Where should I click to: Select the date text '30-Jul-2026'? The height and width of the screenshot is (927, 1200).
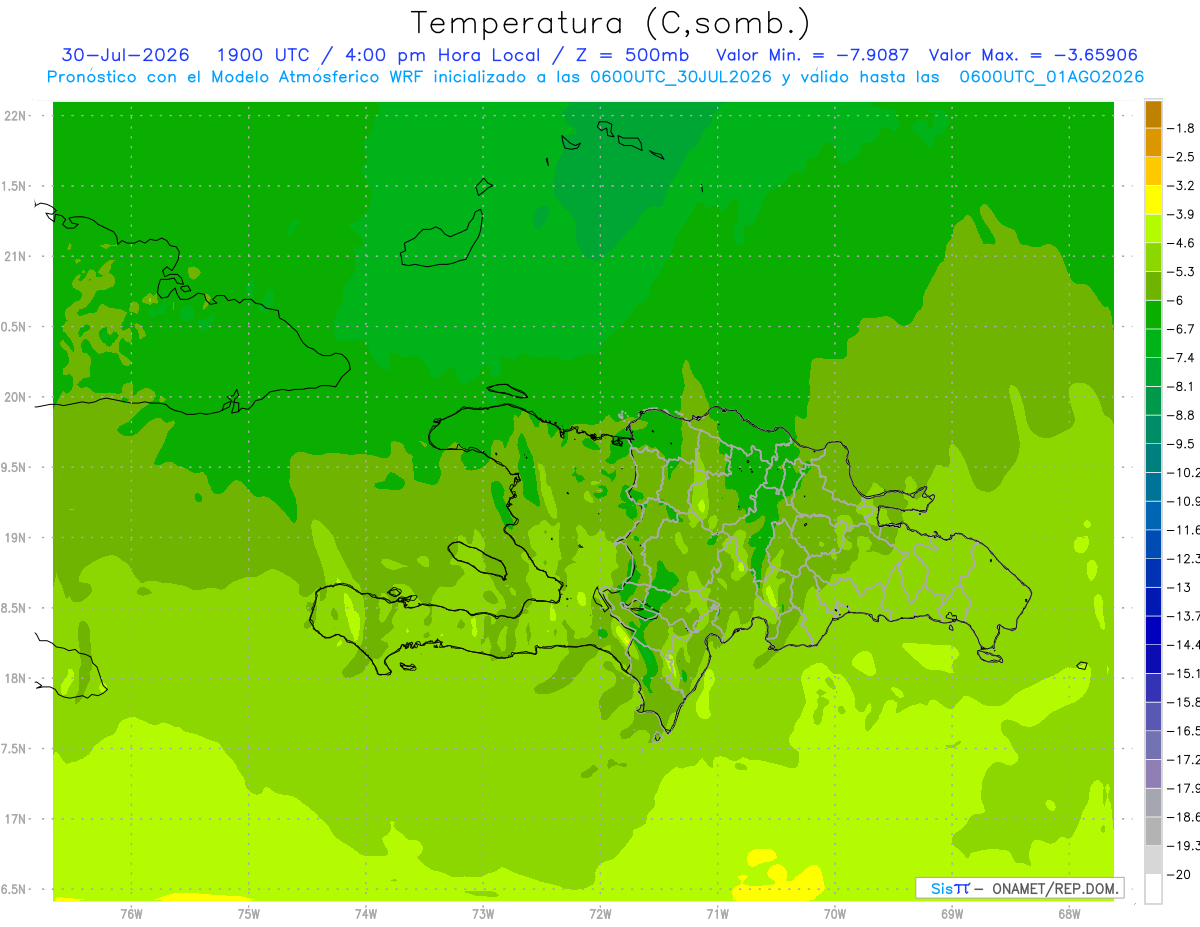(126, 55)
